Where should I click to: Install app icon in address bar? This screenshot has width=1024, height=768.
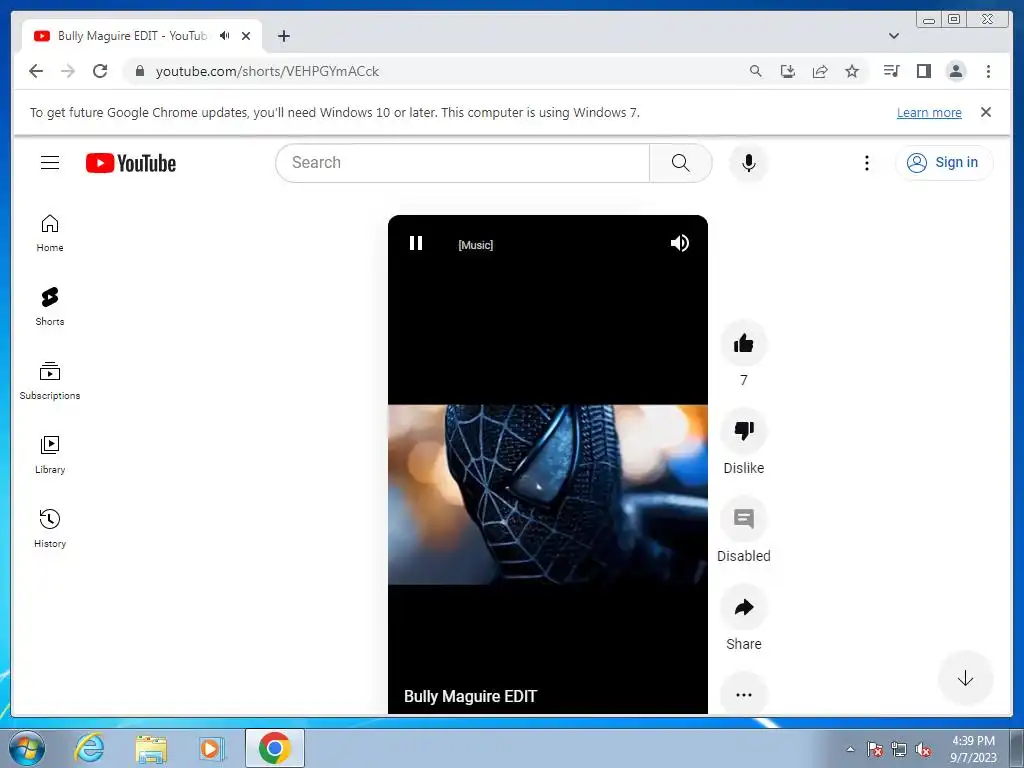point(788,71)
